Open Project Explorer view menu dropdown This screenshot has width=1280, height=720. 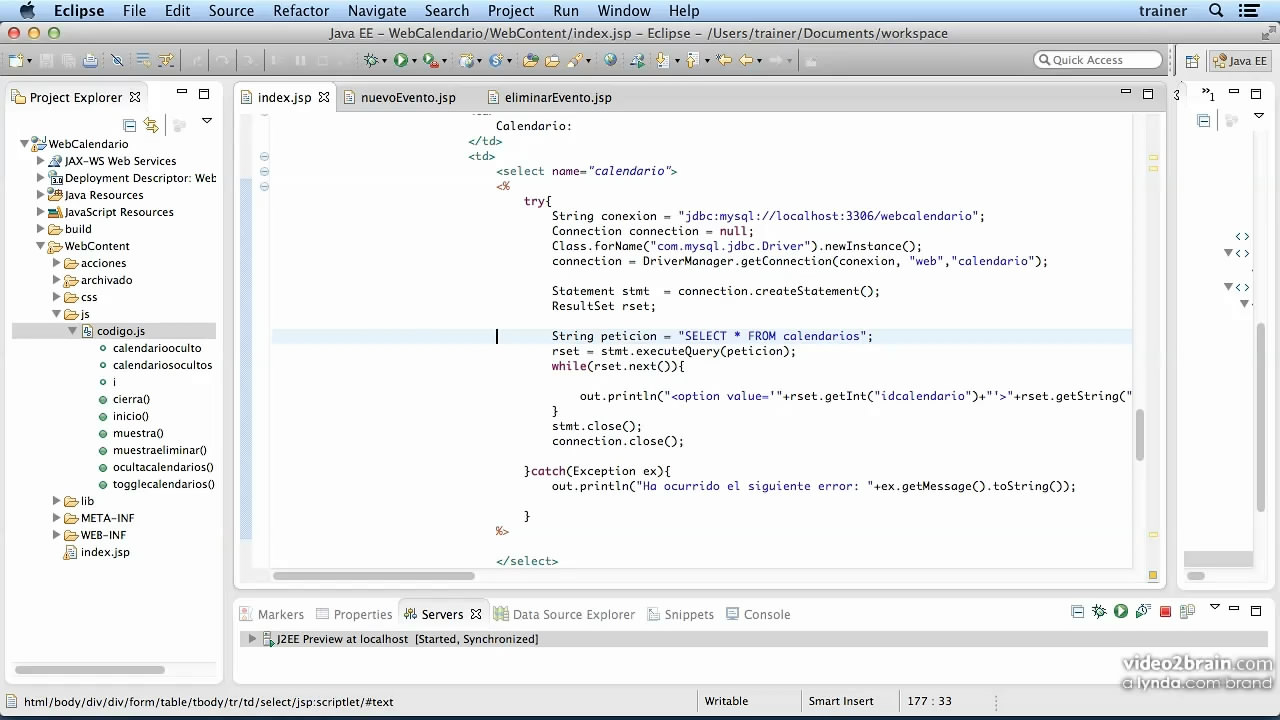click(x=207, y=121)
